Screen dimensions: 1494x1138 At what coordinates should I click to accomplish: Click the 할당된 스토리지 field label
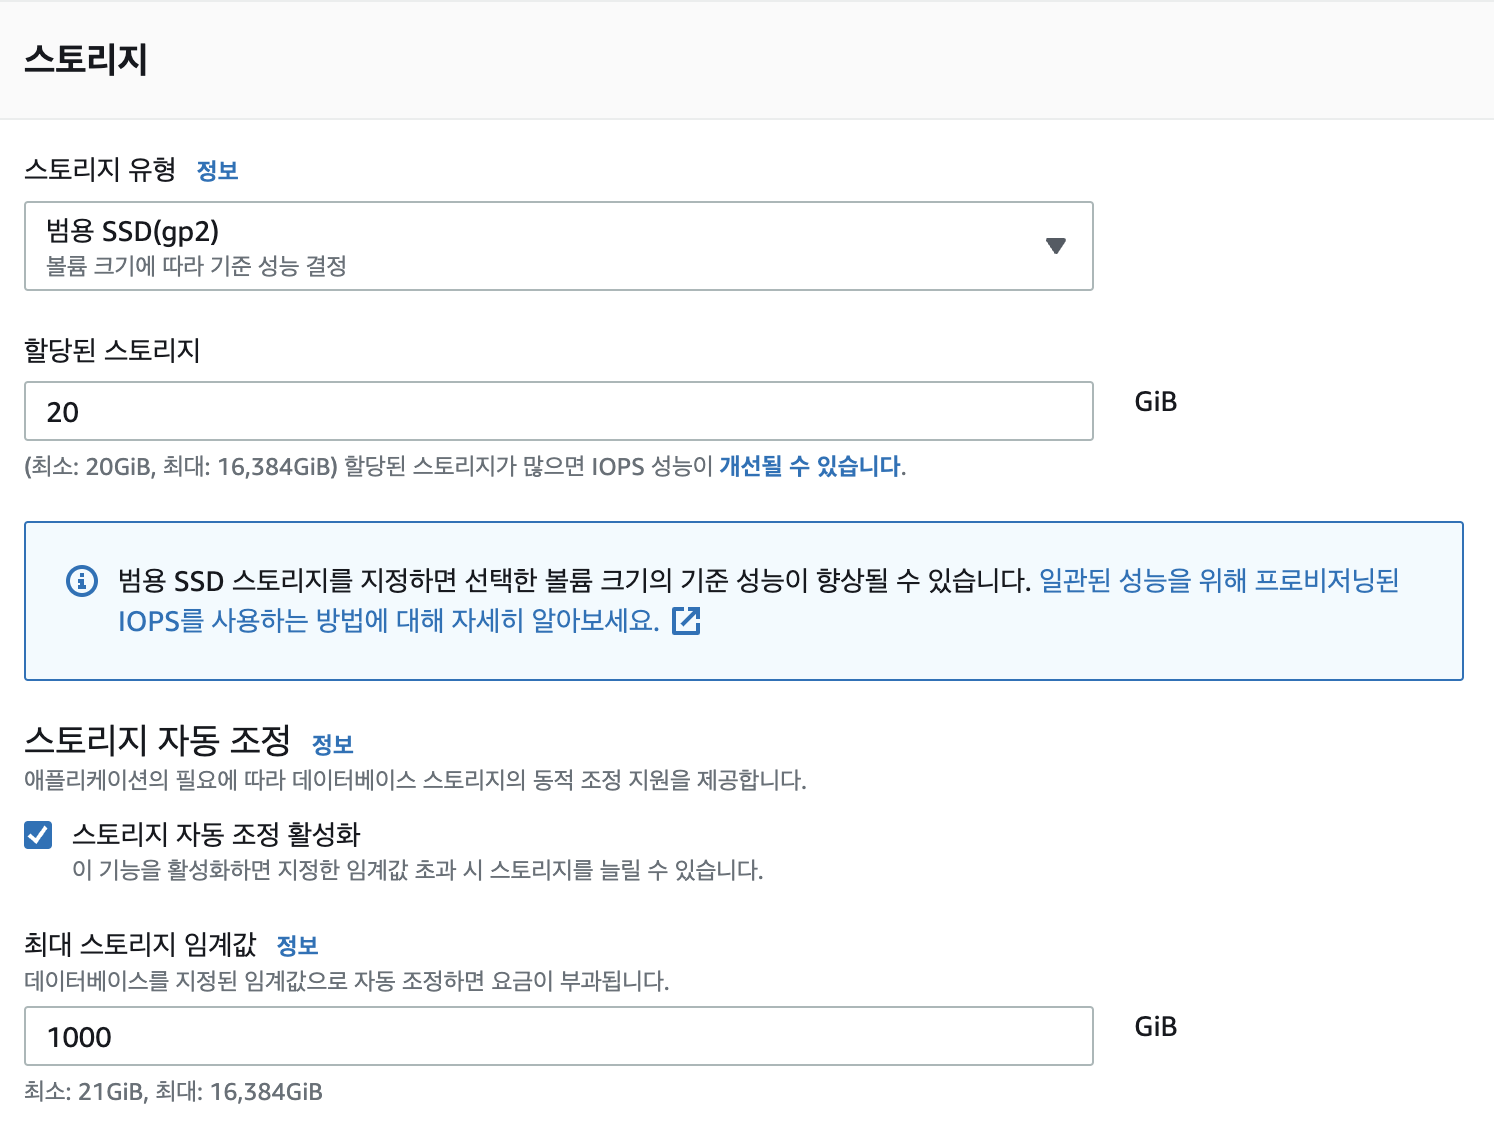[112, 351]
